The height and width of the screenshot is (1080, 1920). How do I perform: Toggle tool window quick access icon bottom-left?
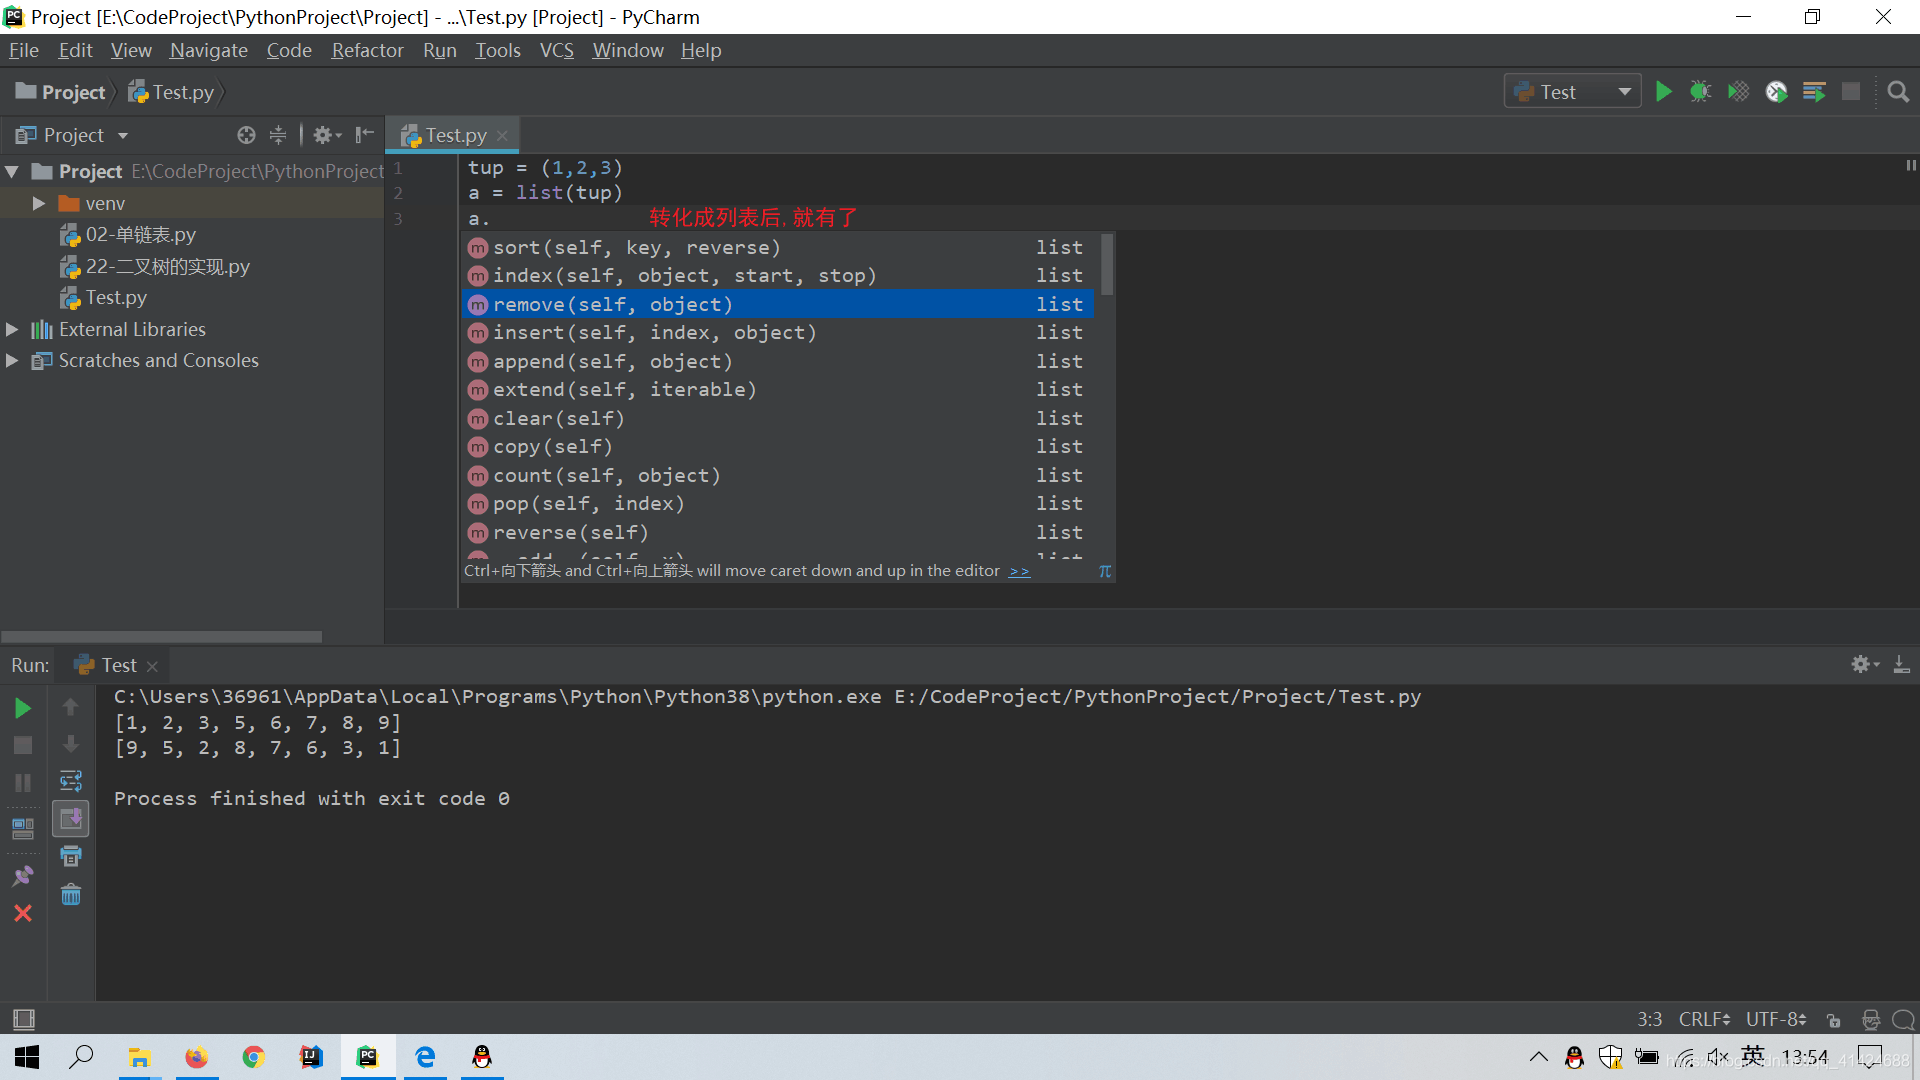point(23,1019)
